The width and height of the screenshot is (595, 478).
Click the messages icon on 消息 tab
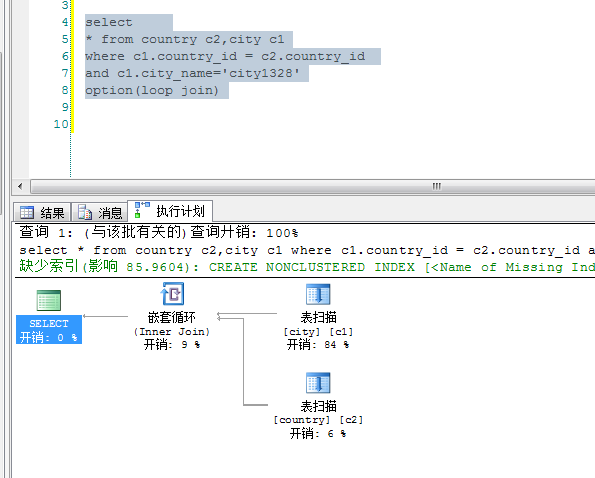point(85,212)
